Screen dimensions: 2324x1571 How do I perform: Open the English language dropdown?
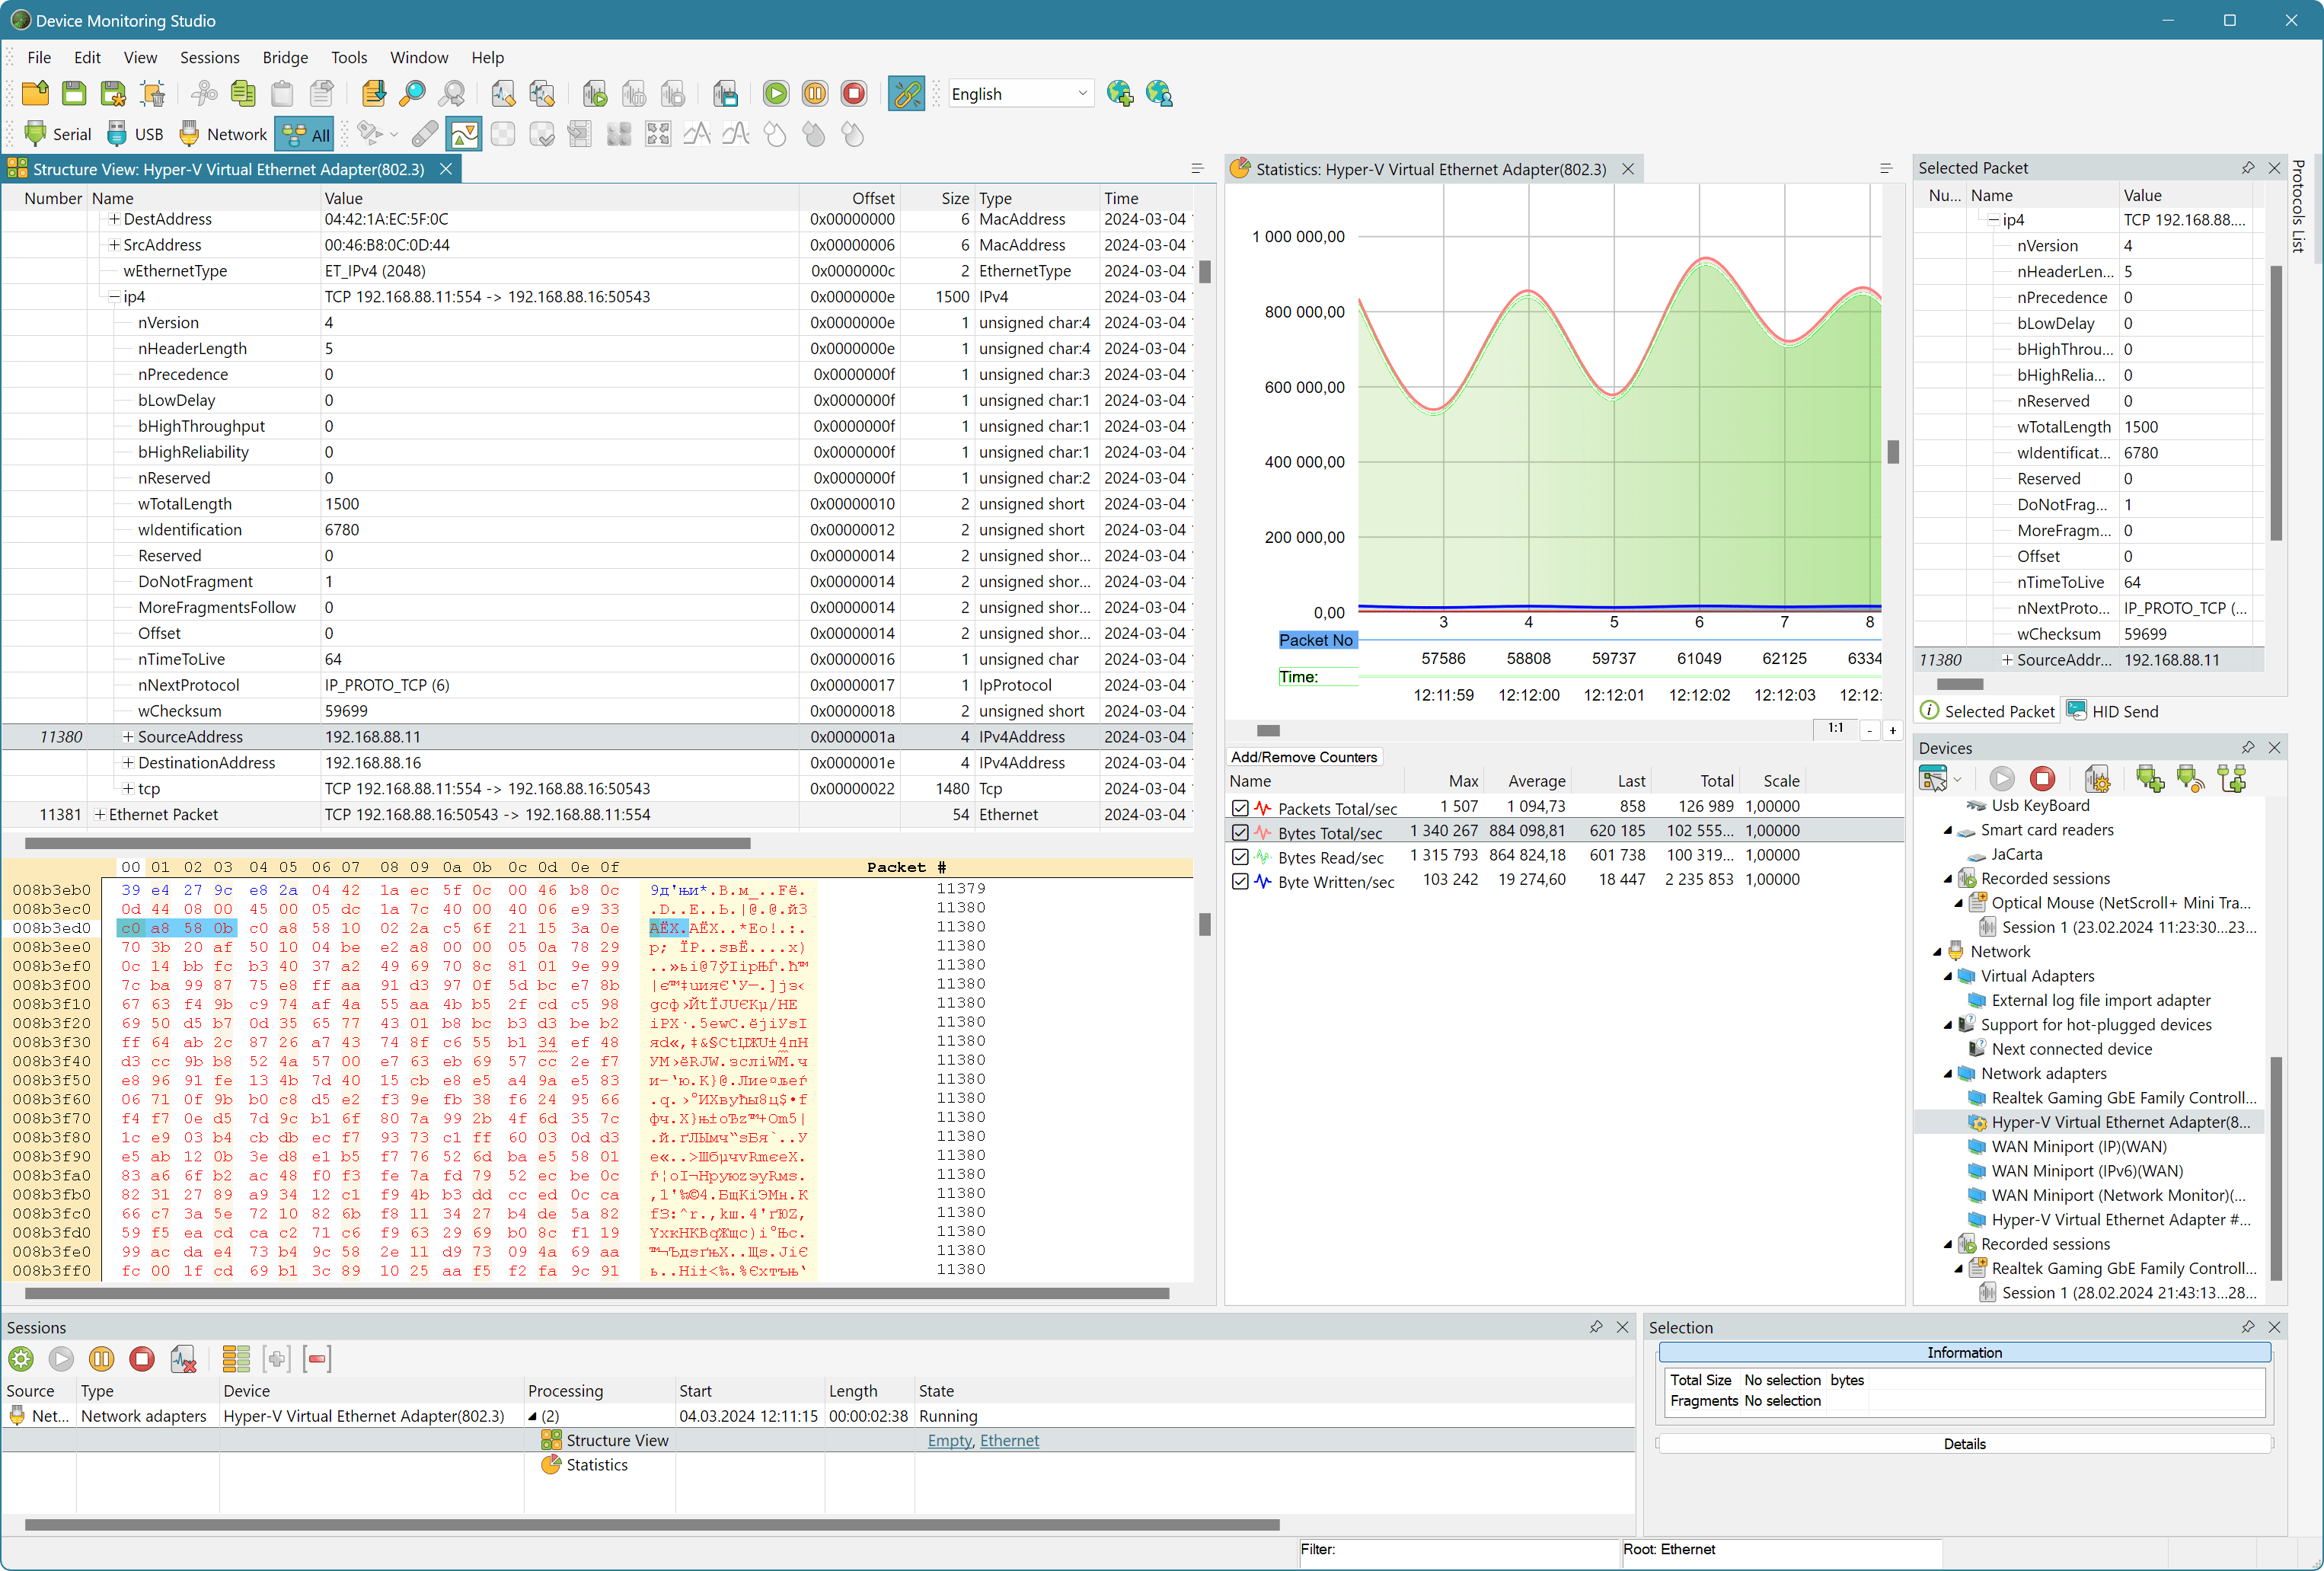coord(1020,94)
